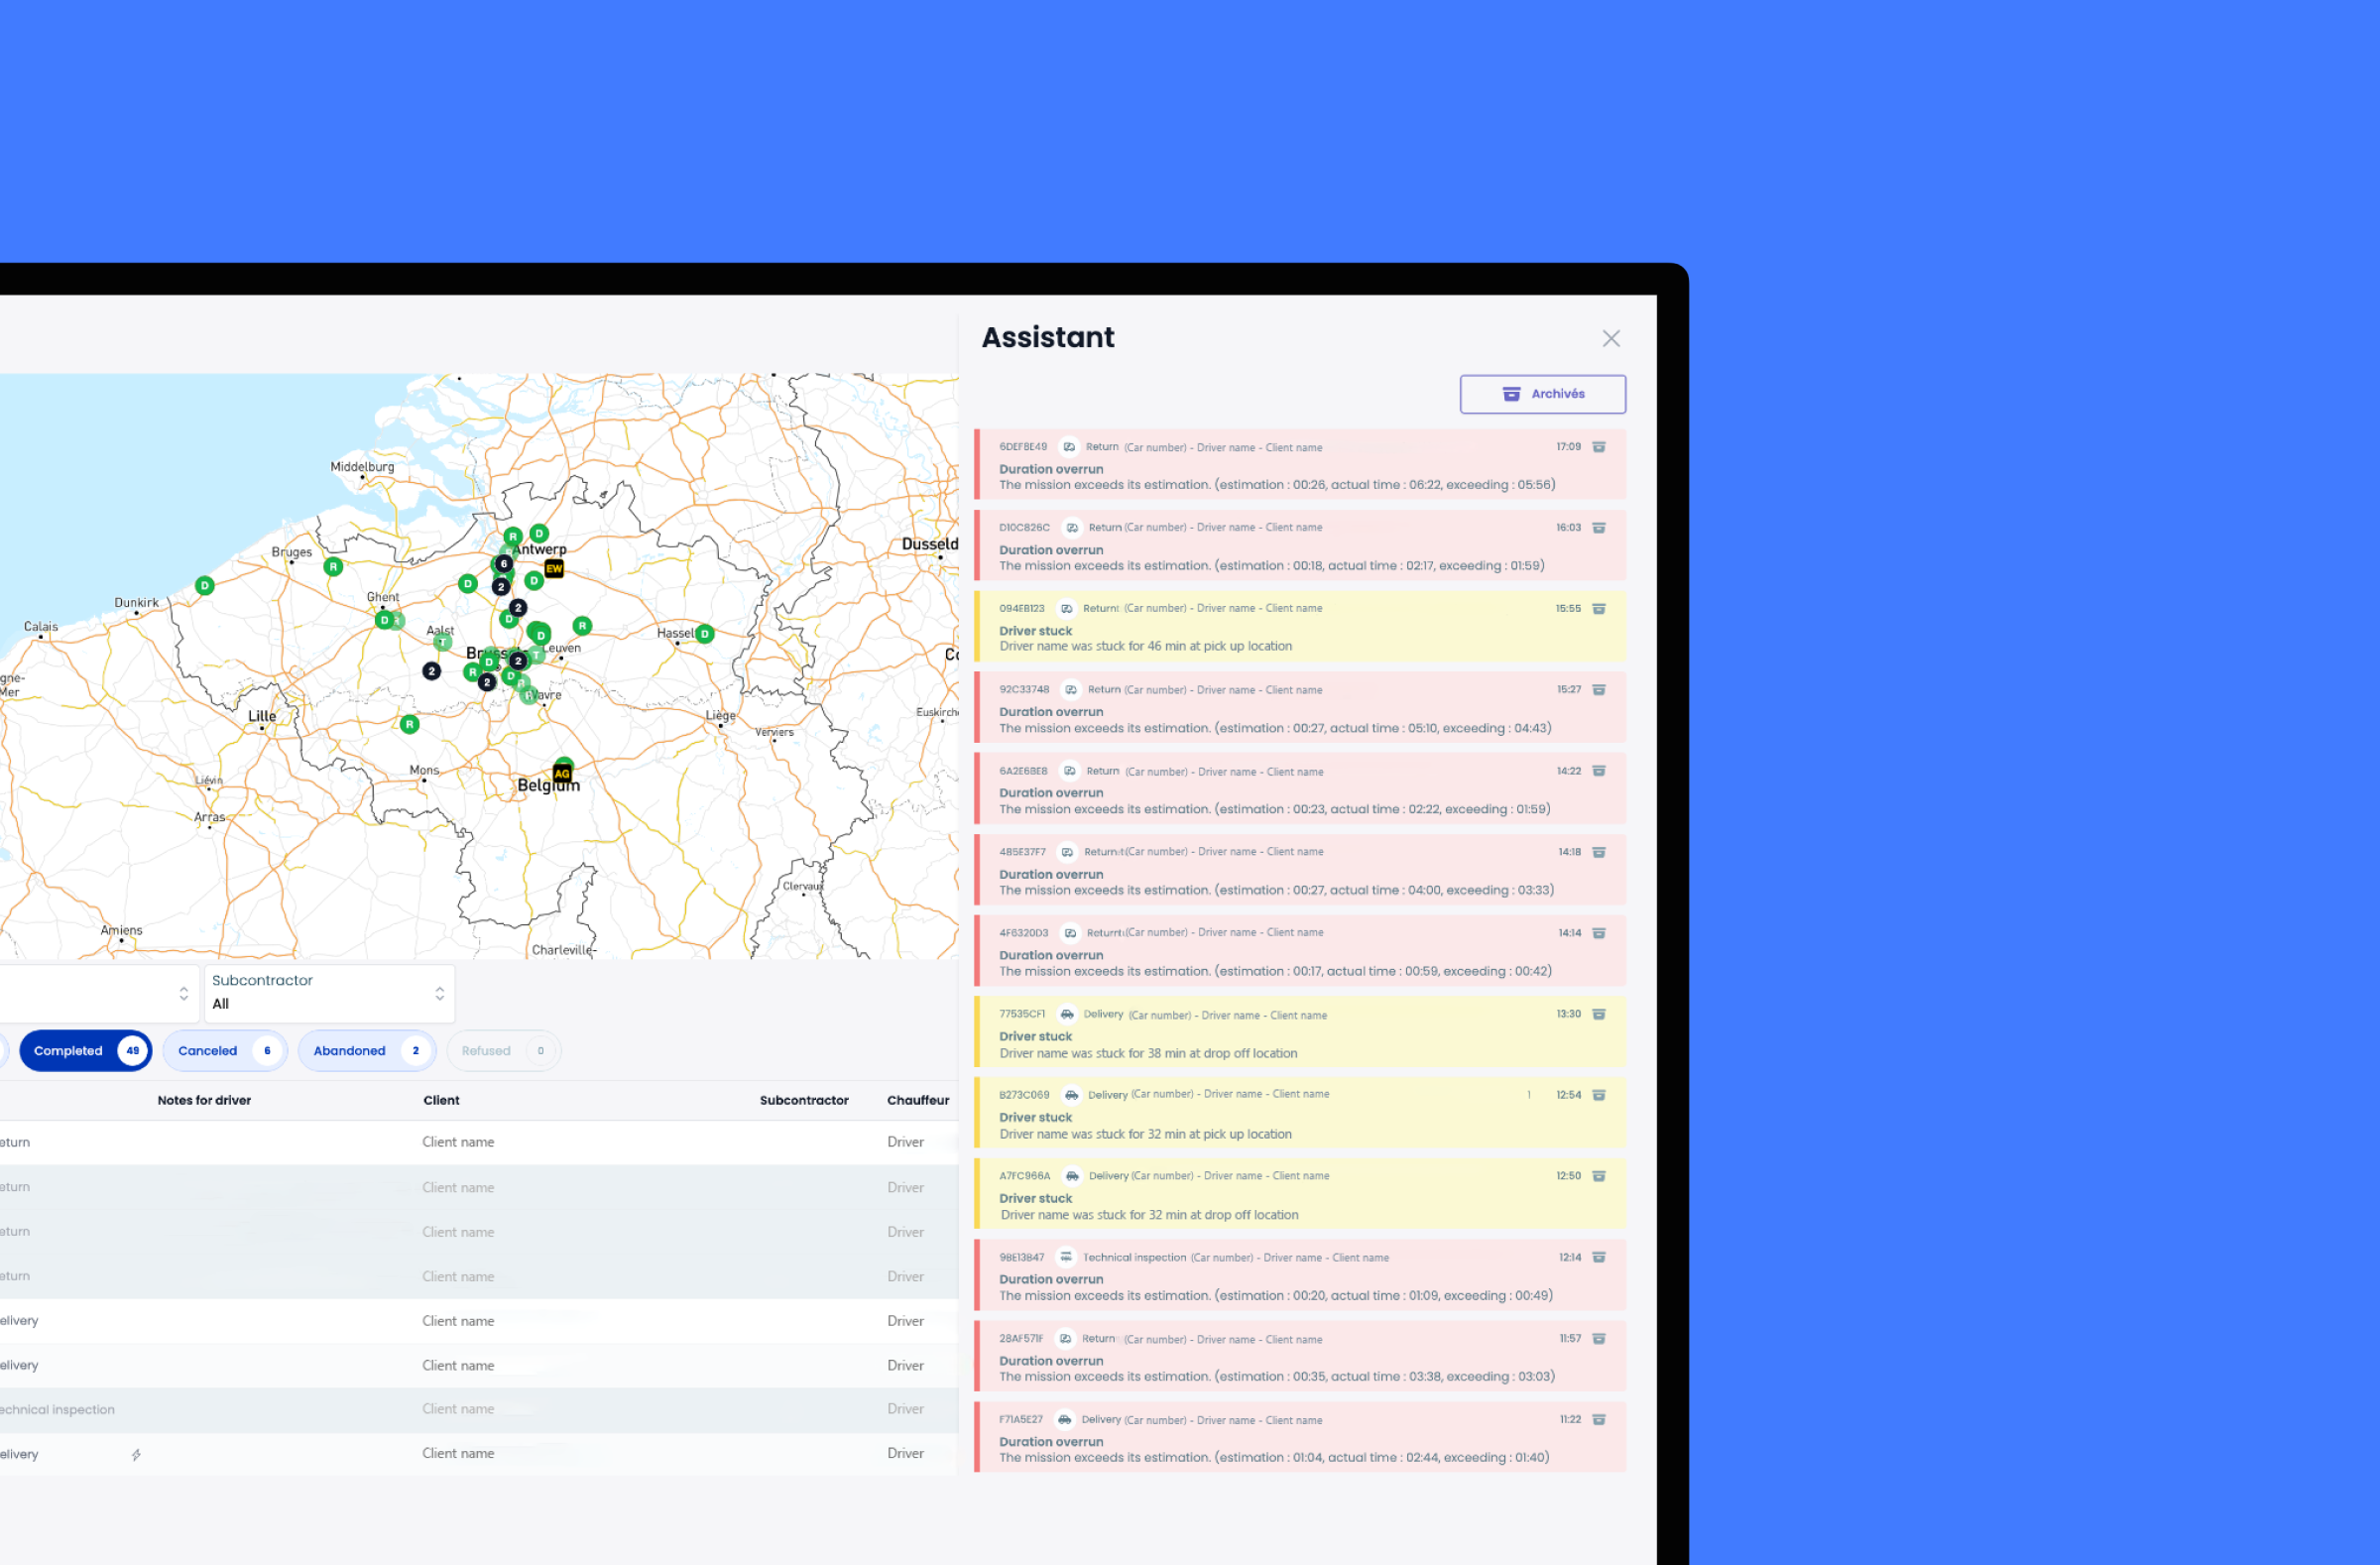Image resolution: width=2380 pixels, height=1565 pixels.
Task: Sort by the Chauffeur column header
Action: click(917, 1100)
